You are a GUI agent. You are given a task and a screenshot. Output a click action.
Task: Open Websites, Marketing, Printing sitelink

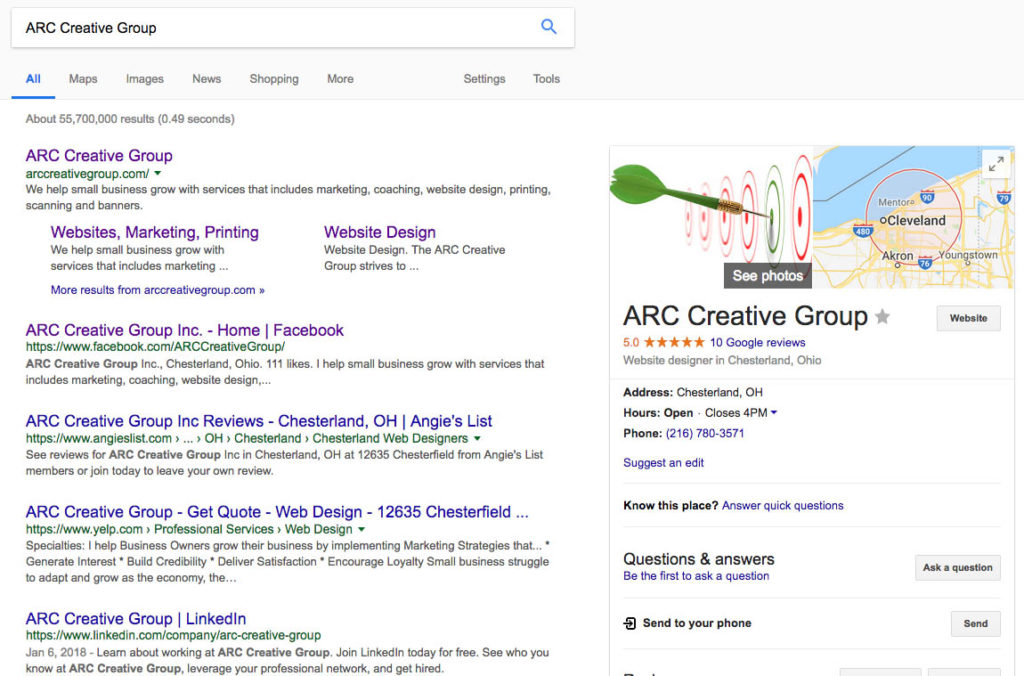click(154, 232)
